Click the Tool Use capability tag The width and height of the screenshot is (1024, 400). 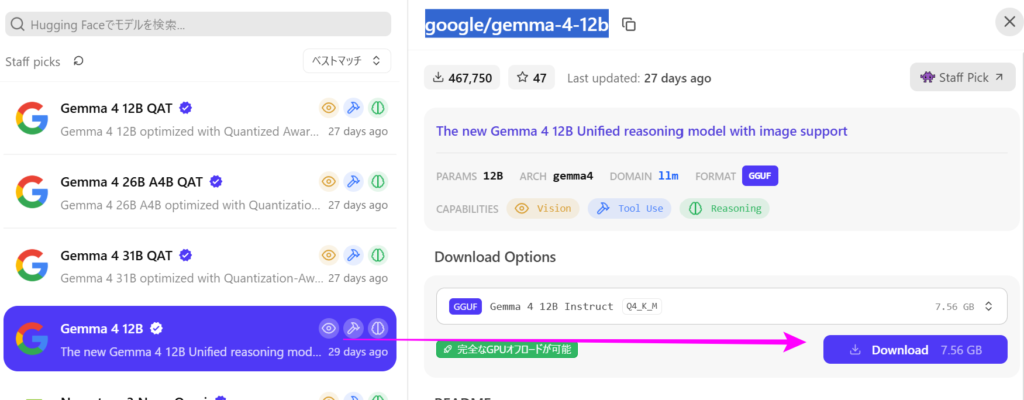(x=630, y=208)
